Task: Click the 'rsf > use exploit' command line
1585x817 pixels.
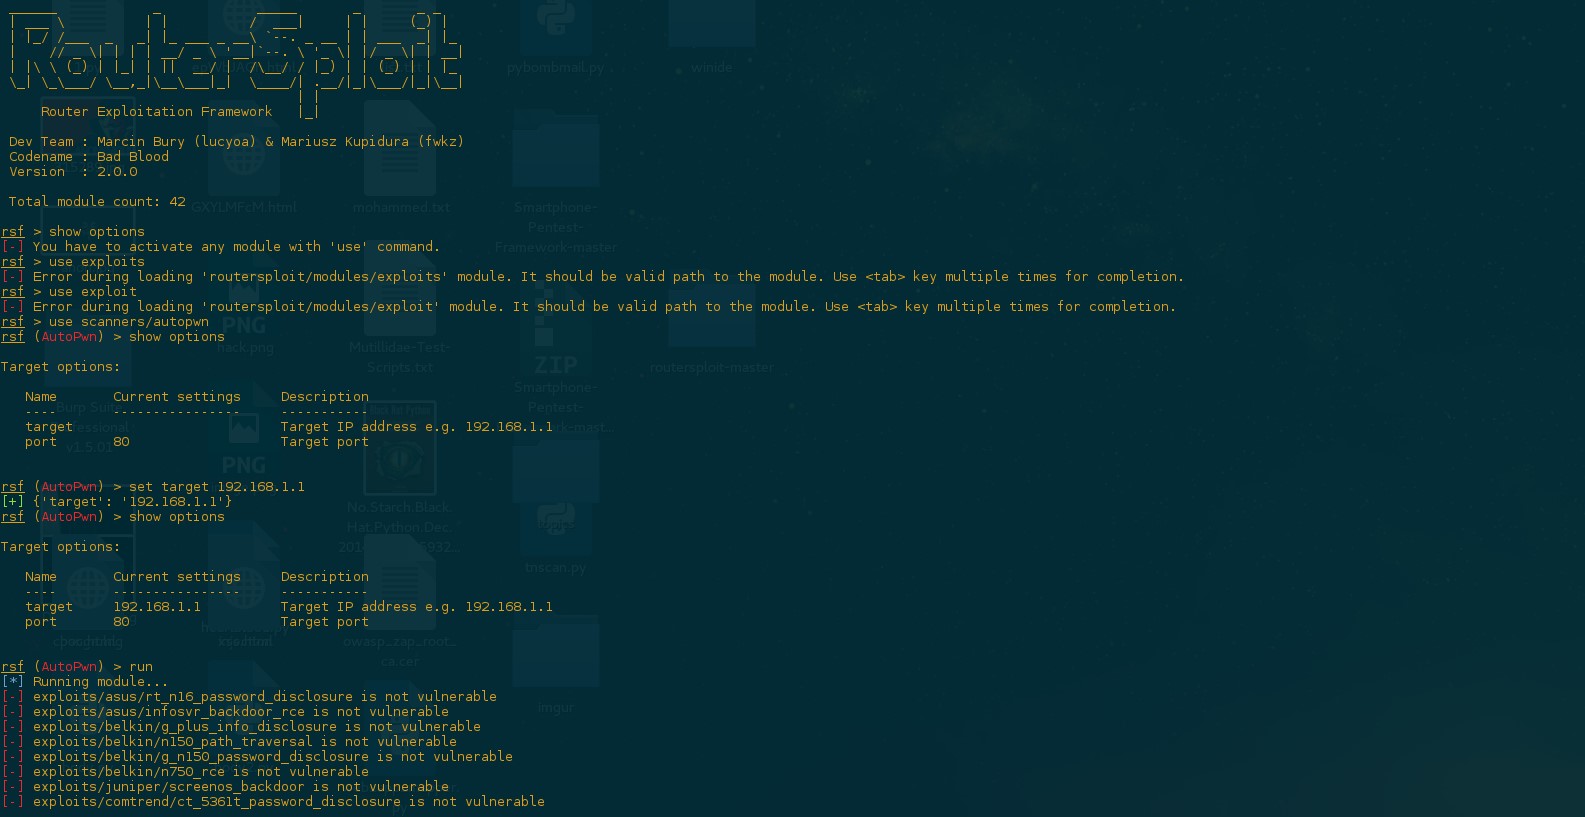Action: [x=69, y=292]
